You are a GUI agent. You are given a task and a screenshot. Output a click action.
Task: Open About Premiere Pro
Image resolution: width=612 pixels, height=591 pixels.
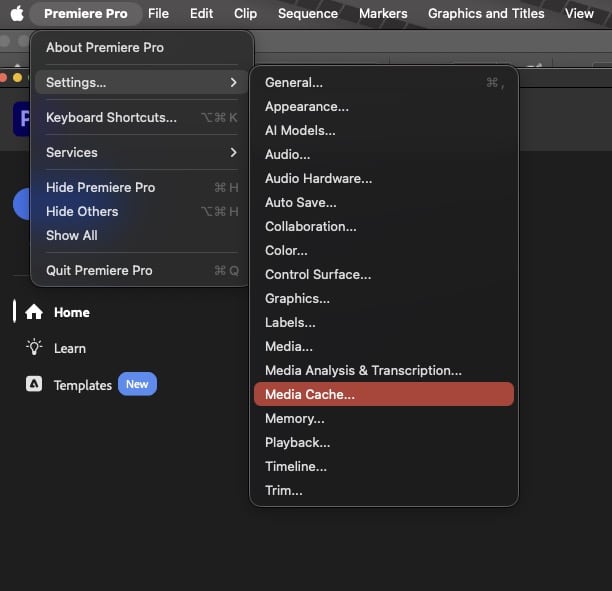coord(105,48)
